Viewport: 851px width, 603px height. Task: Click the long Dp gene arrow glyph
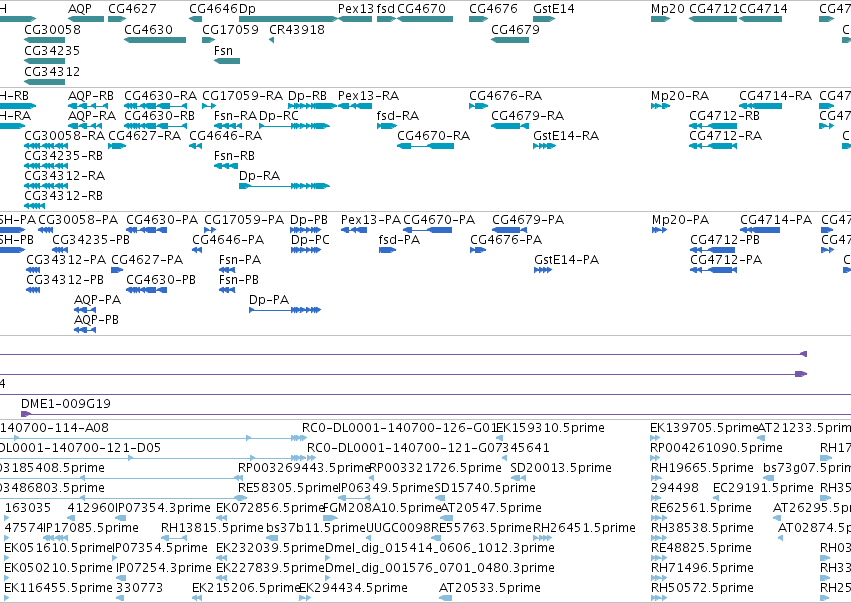288,19
